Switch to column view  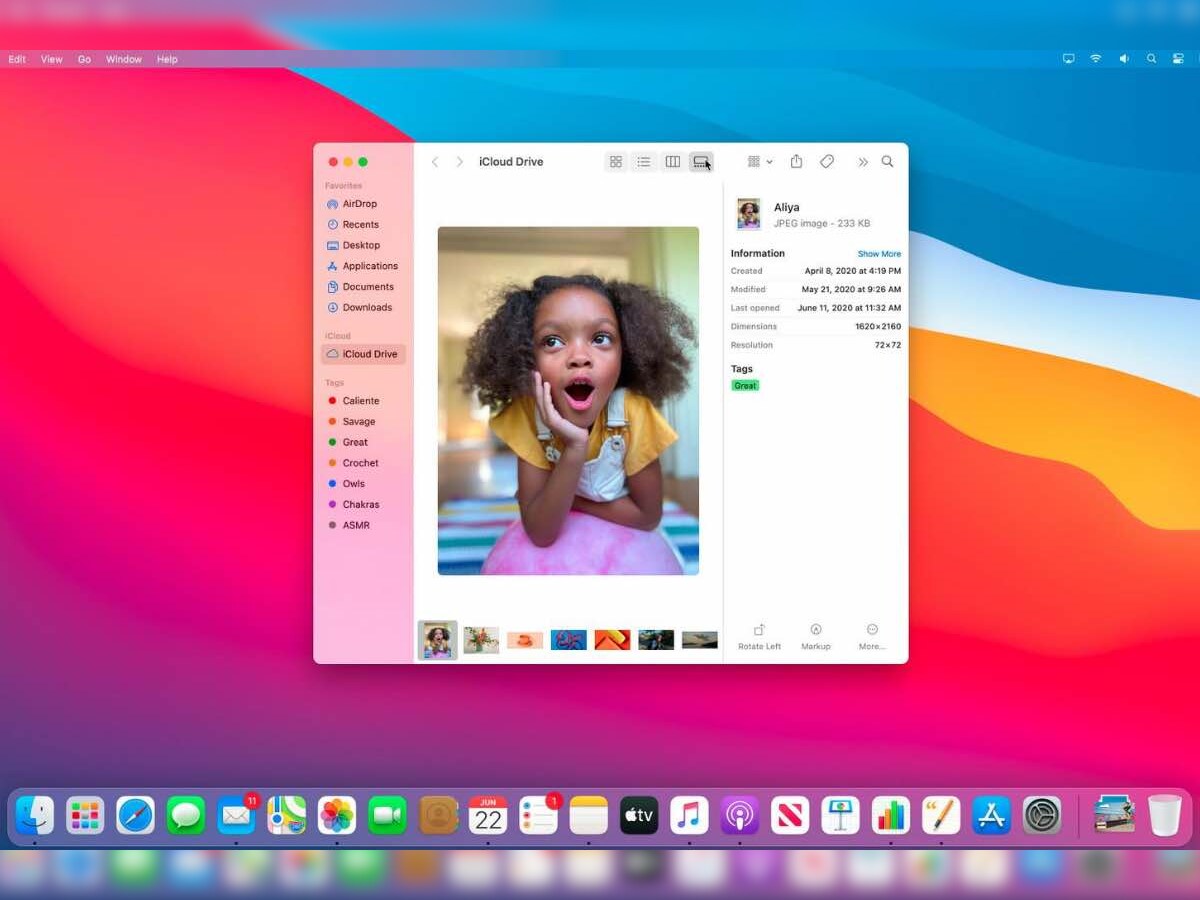point(673,162)
